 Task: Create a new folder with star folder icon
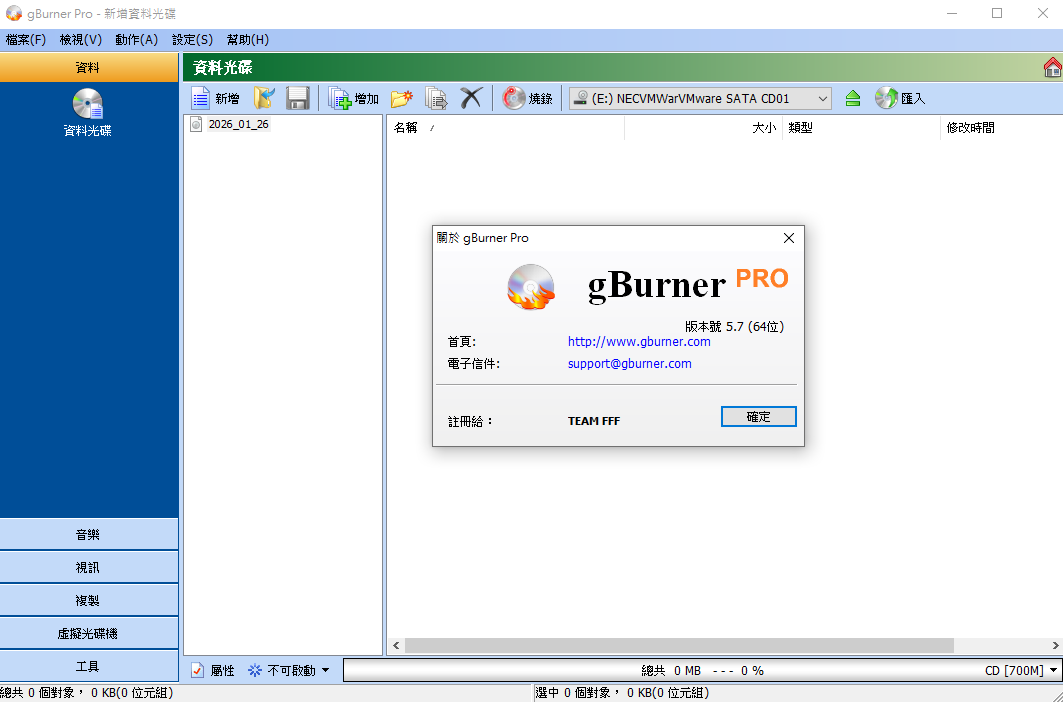coord(402,98)
